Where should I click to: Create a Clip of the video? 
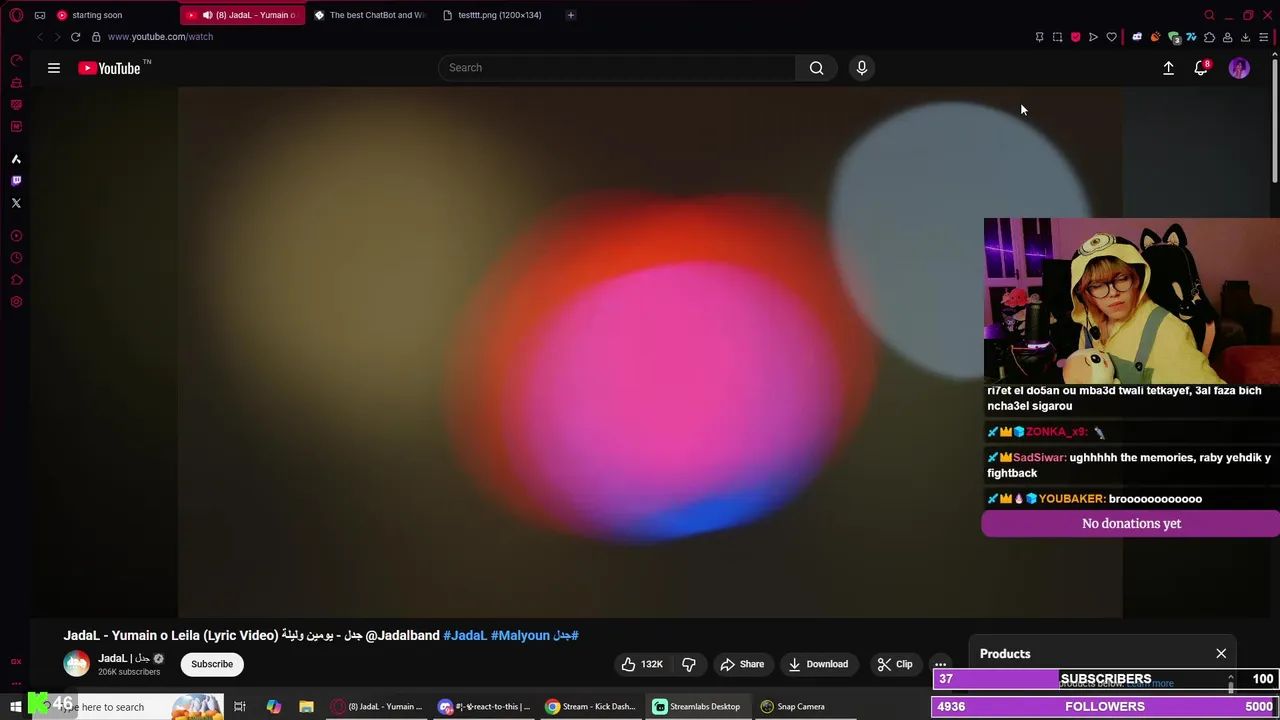(894, 664)
